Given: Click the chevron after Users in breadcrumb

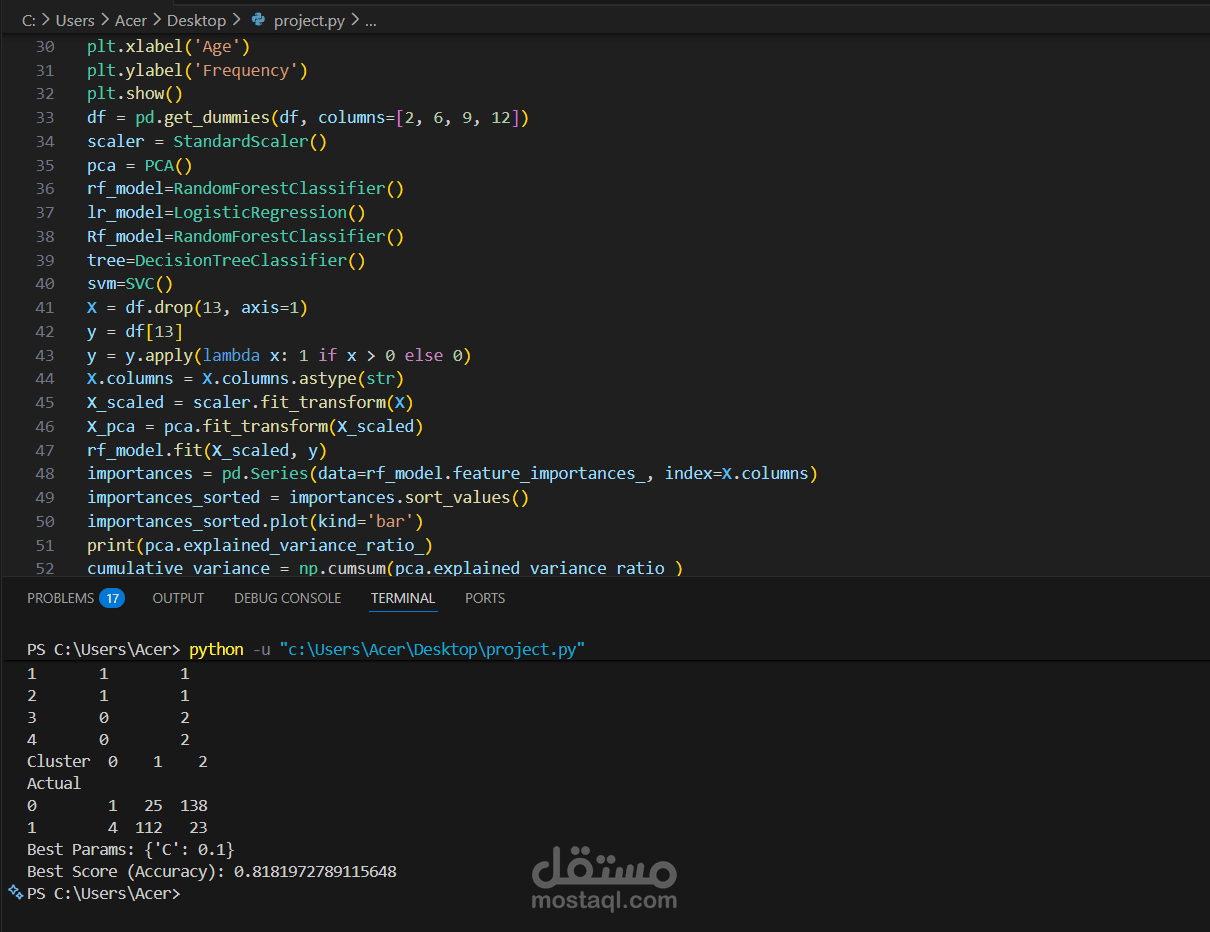Looking at the screenshot, I should coord(104,20).
